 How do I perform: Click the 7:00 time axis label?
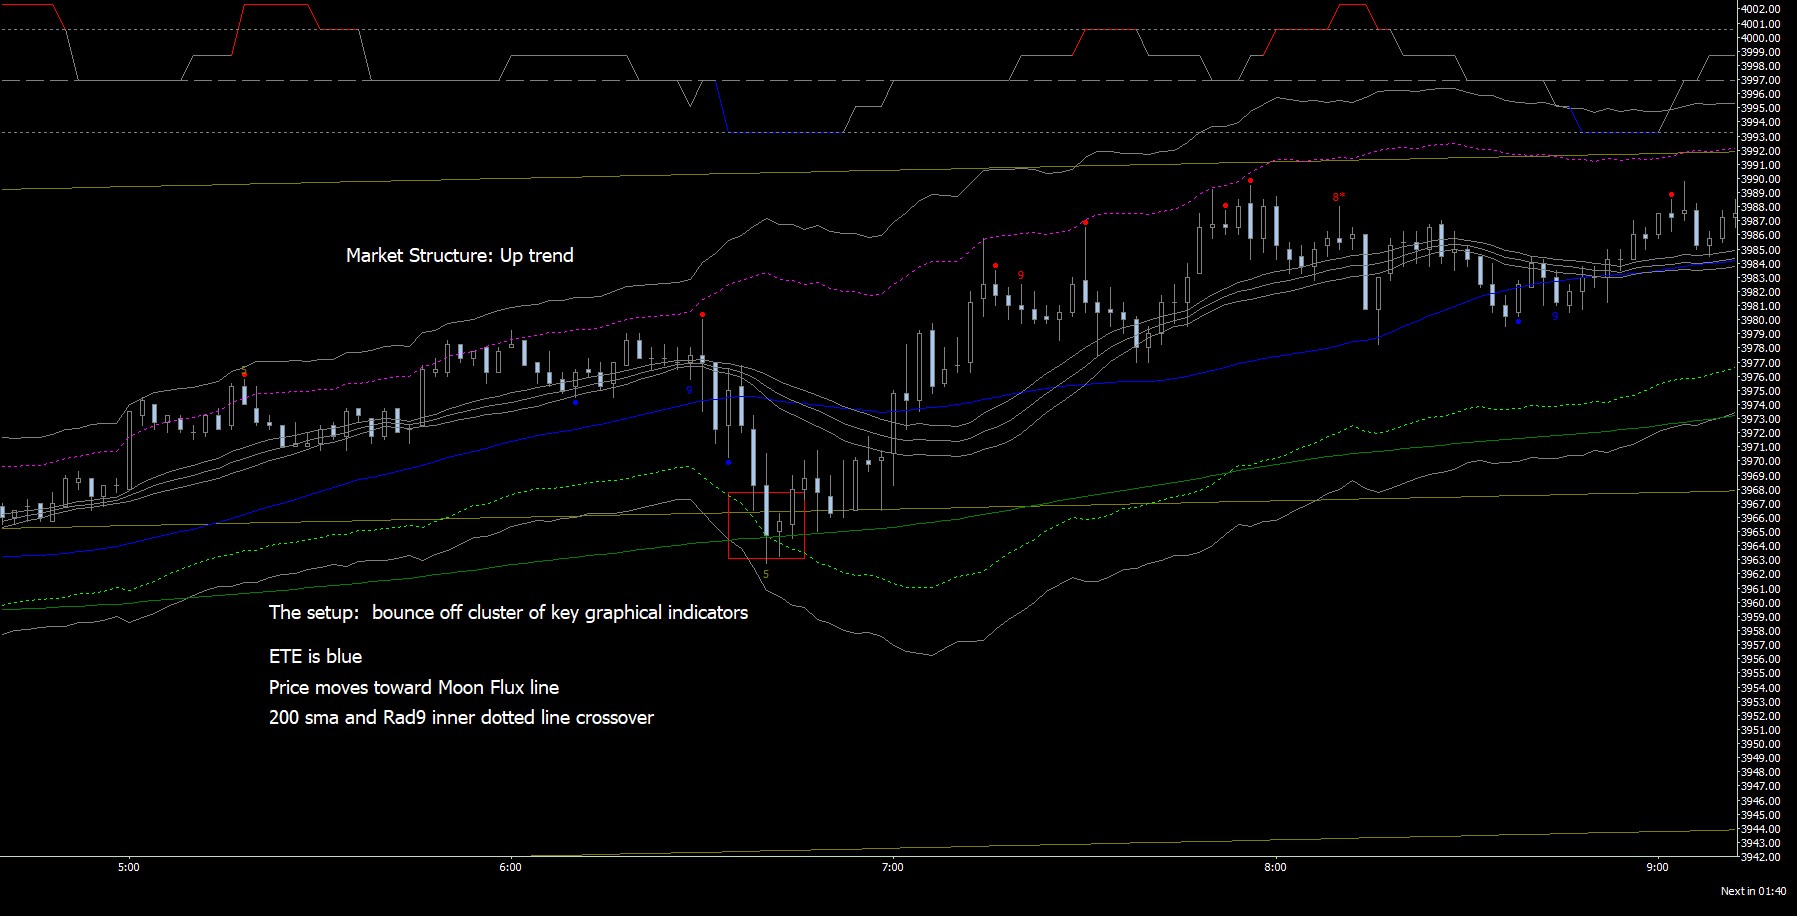(893, 867)
